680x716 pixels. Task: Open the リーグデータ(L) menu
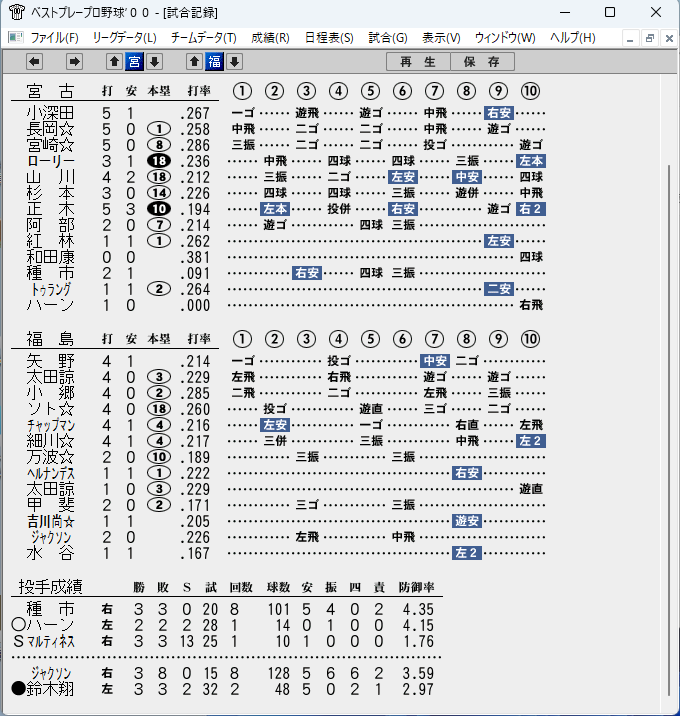coord(125,37)
